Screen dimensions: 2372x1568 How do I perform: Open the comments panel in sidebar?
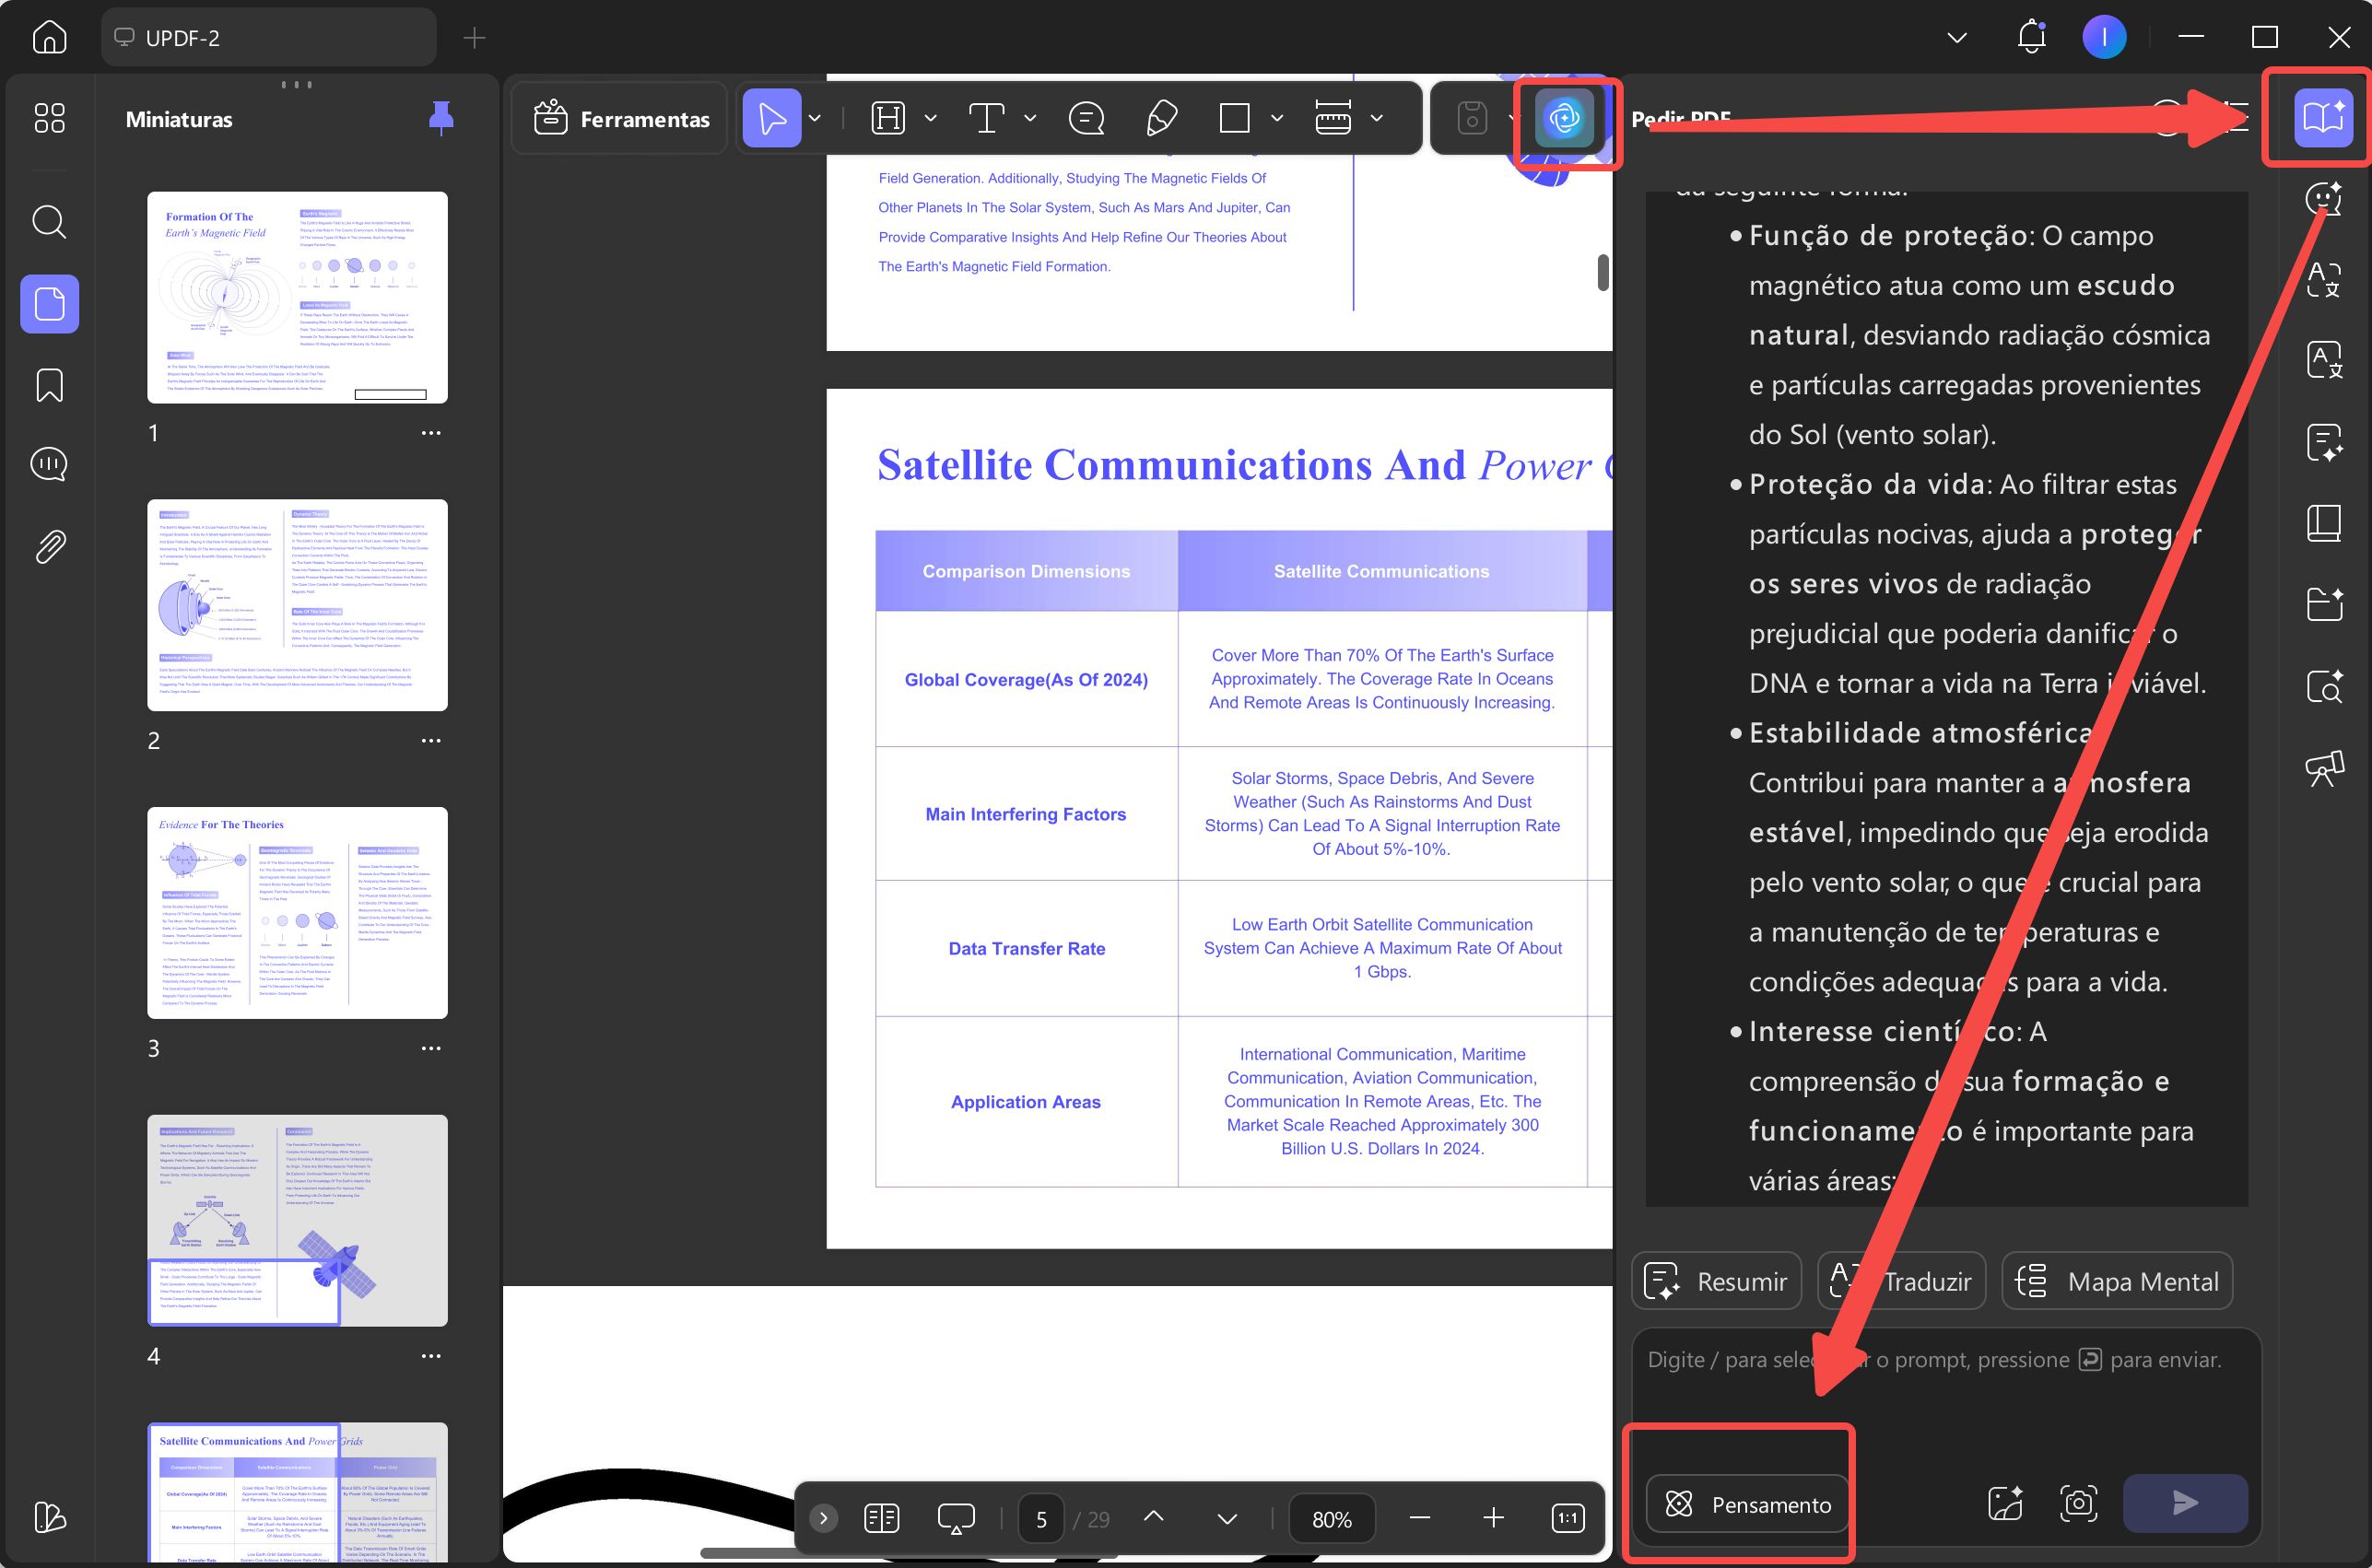click(x=49, y=464)
